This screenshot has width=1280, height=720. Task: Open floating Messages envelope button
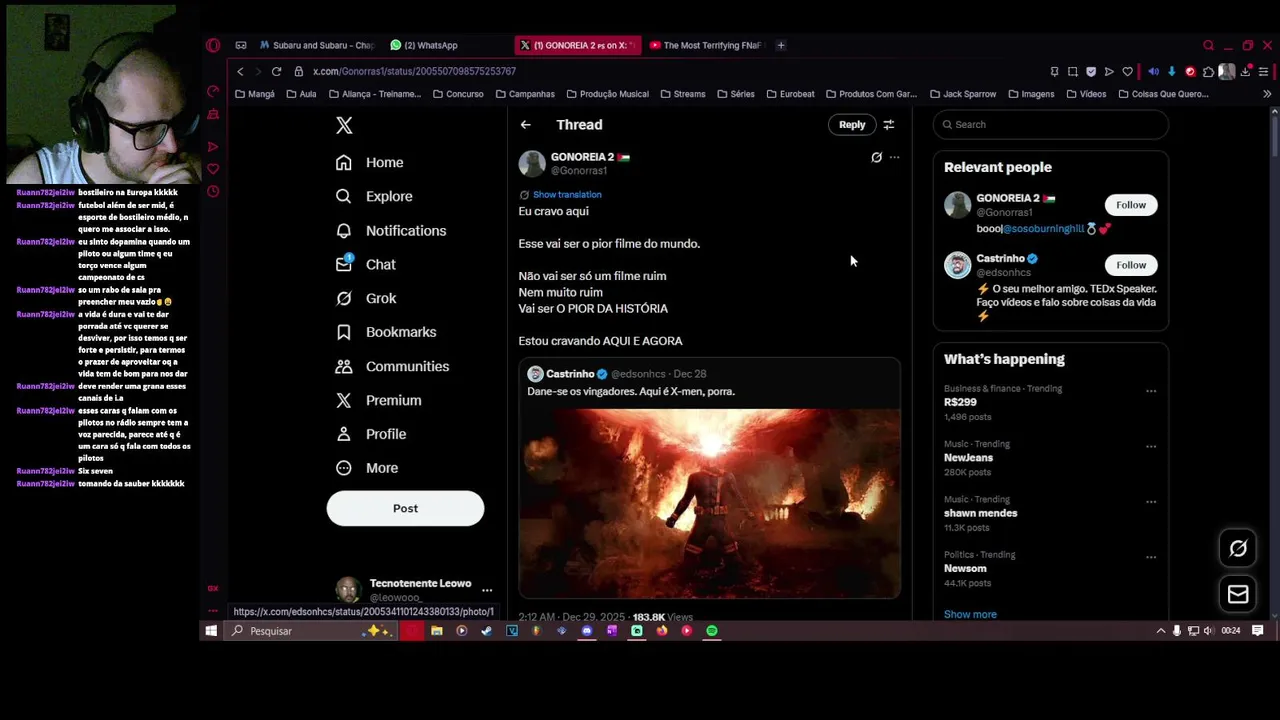1238,594
